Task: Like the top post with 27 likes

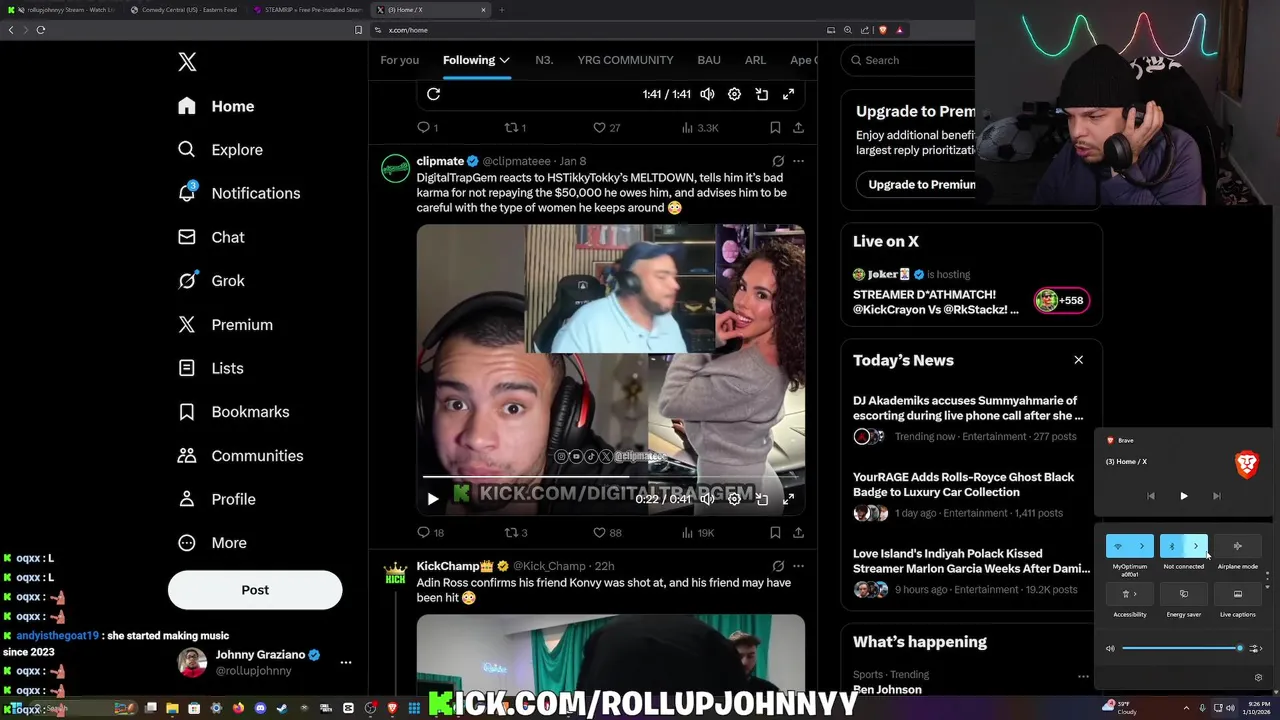Action: [606, 128]
